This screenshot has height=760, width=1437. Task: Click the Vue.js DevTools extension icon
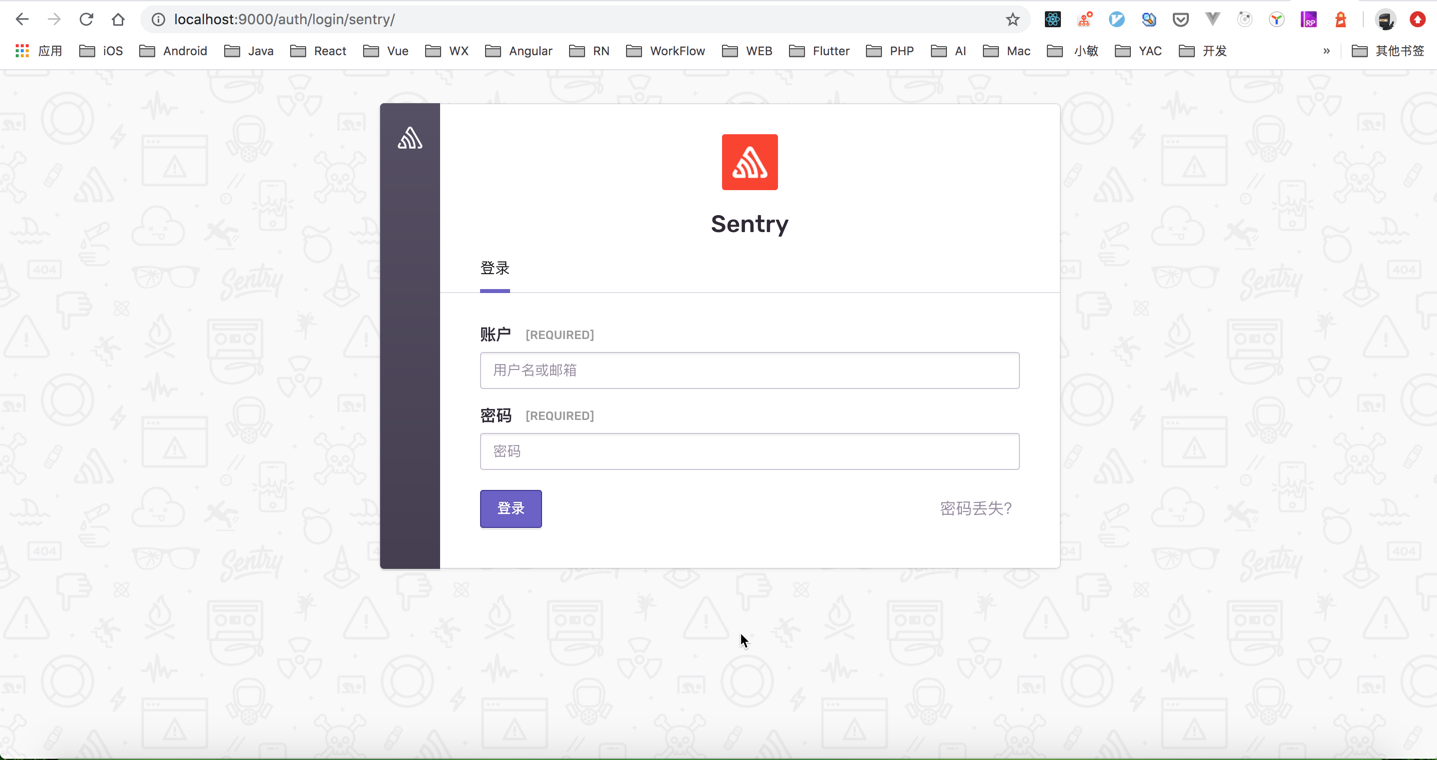pyautogui.click(x=1213, y=19)
